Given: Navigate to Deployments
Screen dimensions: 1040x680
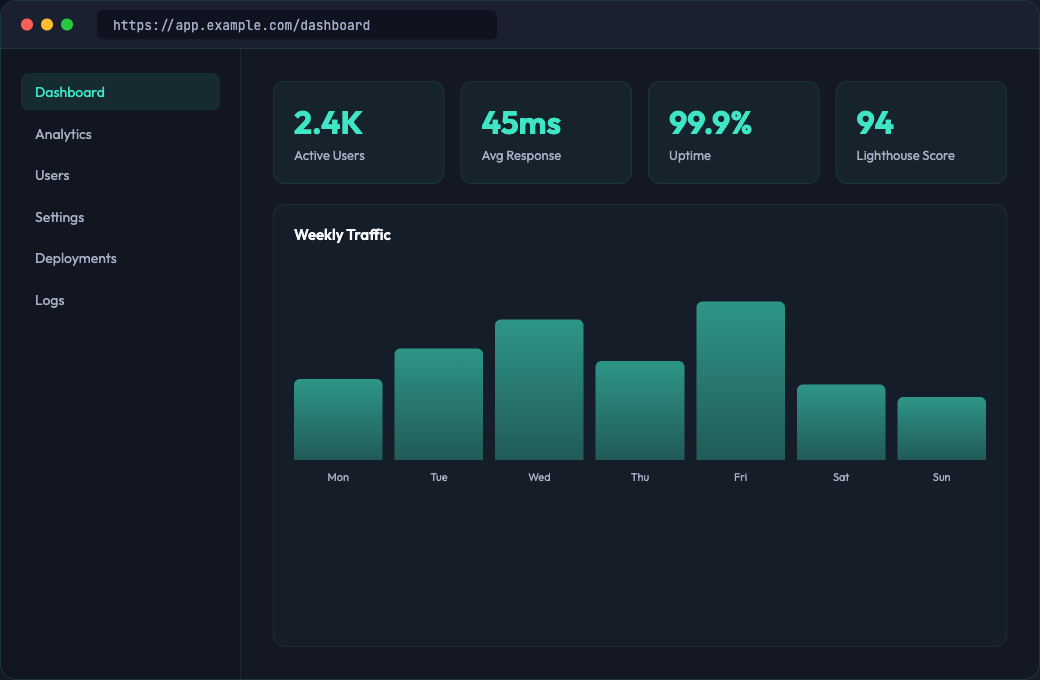Looking at the screenshot, I should click(x=75, y=258).
